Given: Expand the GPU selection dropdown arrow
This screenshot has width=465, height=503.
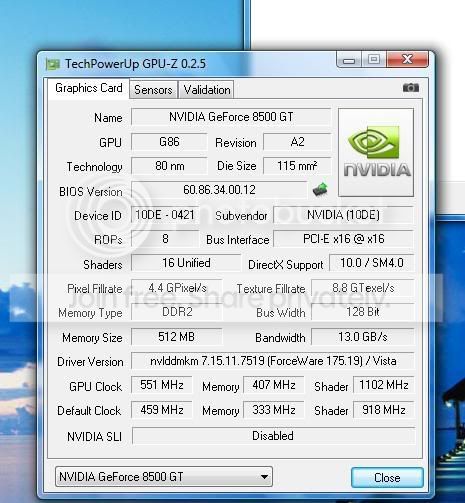Looking at the screenshot, I should click(x=264, y=477).
